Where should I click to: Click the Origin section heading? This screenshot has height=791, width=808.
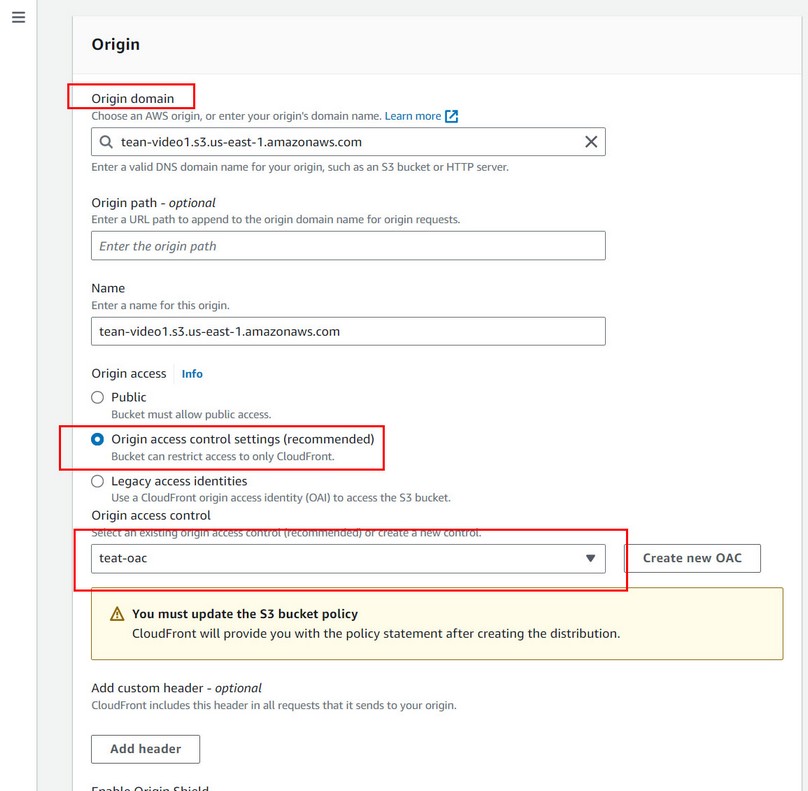tap(116, 45)
